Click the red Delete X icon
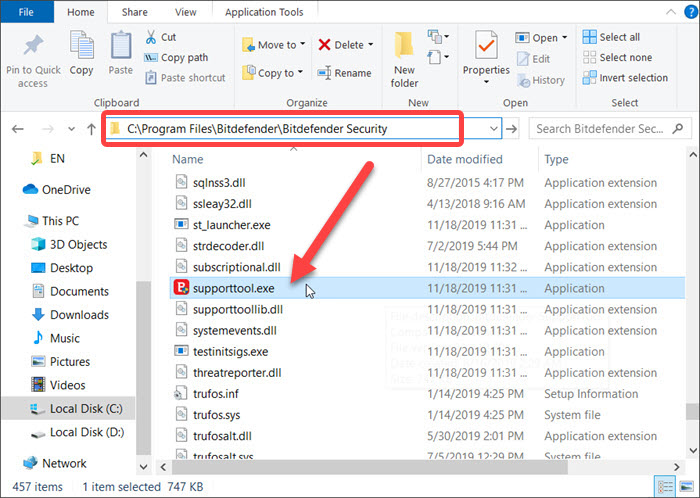Viewport: 700px width, 498px height. (x=325, y=45)
